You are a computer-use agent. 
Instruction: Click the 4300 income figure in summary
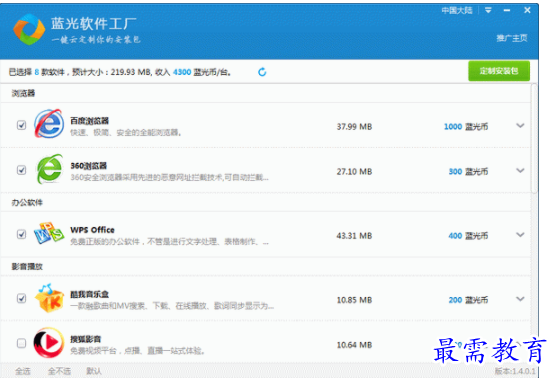pos(182,72)
